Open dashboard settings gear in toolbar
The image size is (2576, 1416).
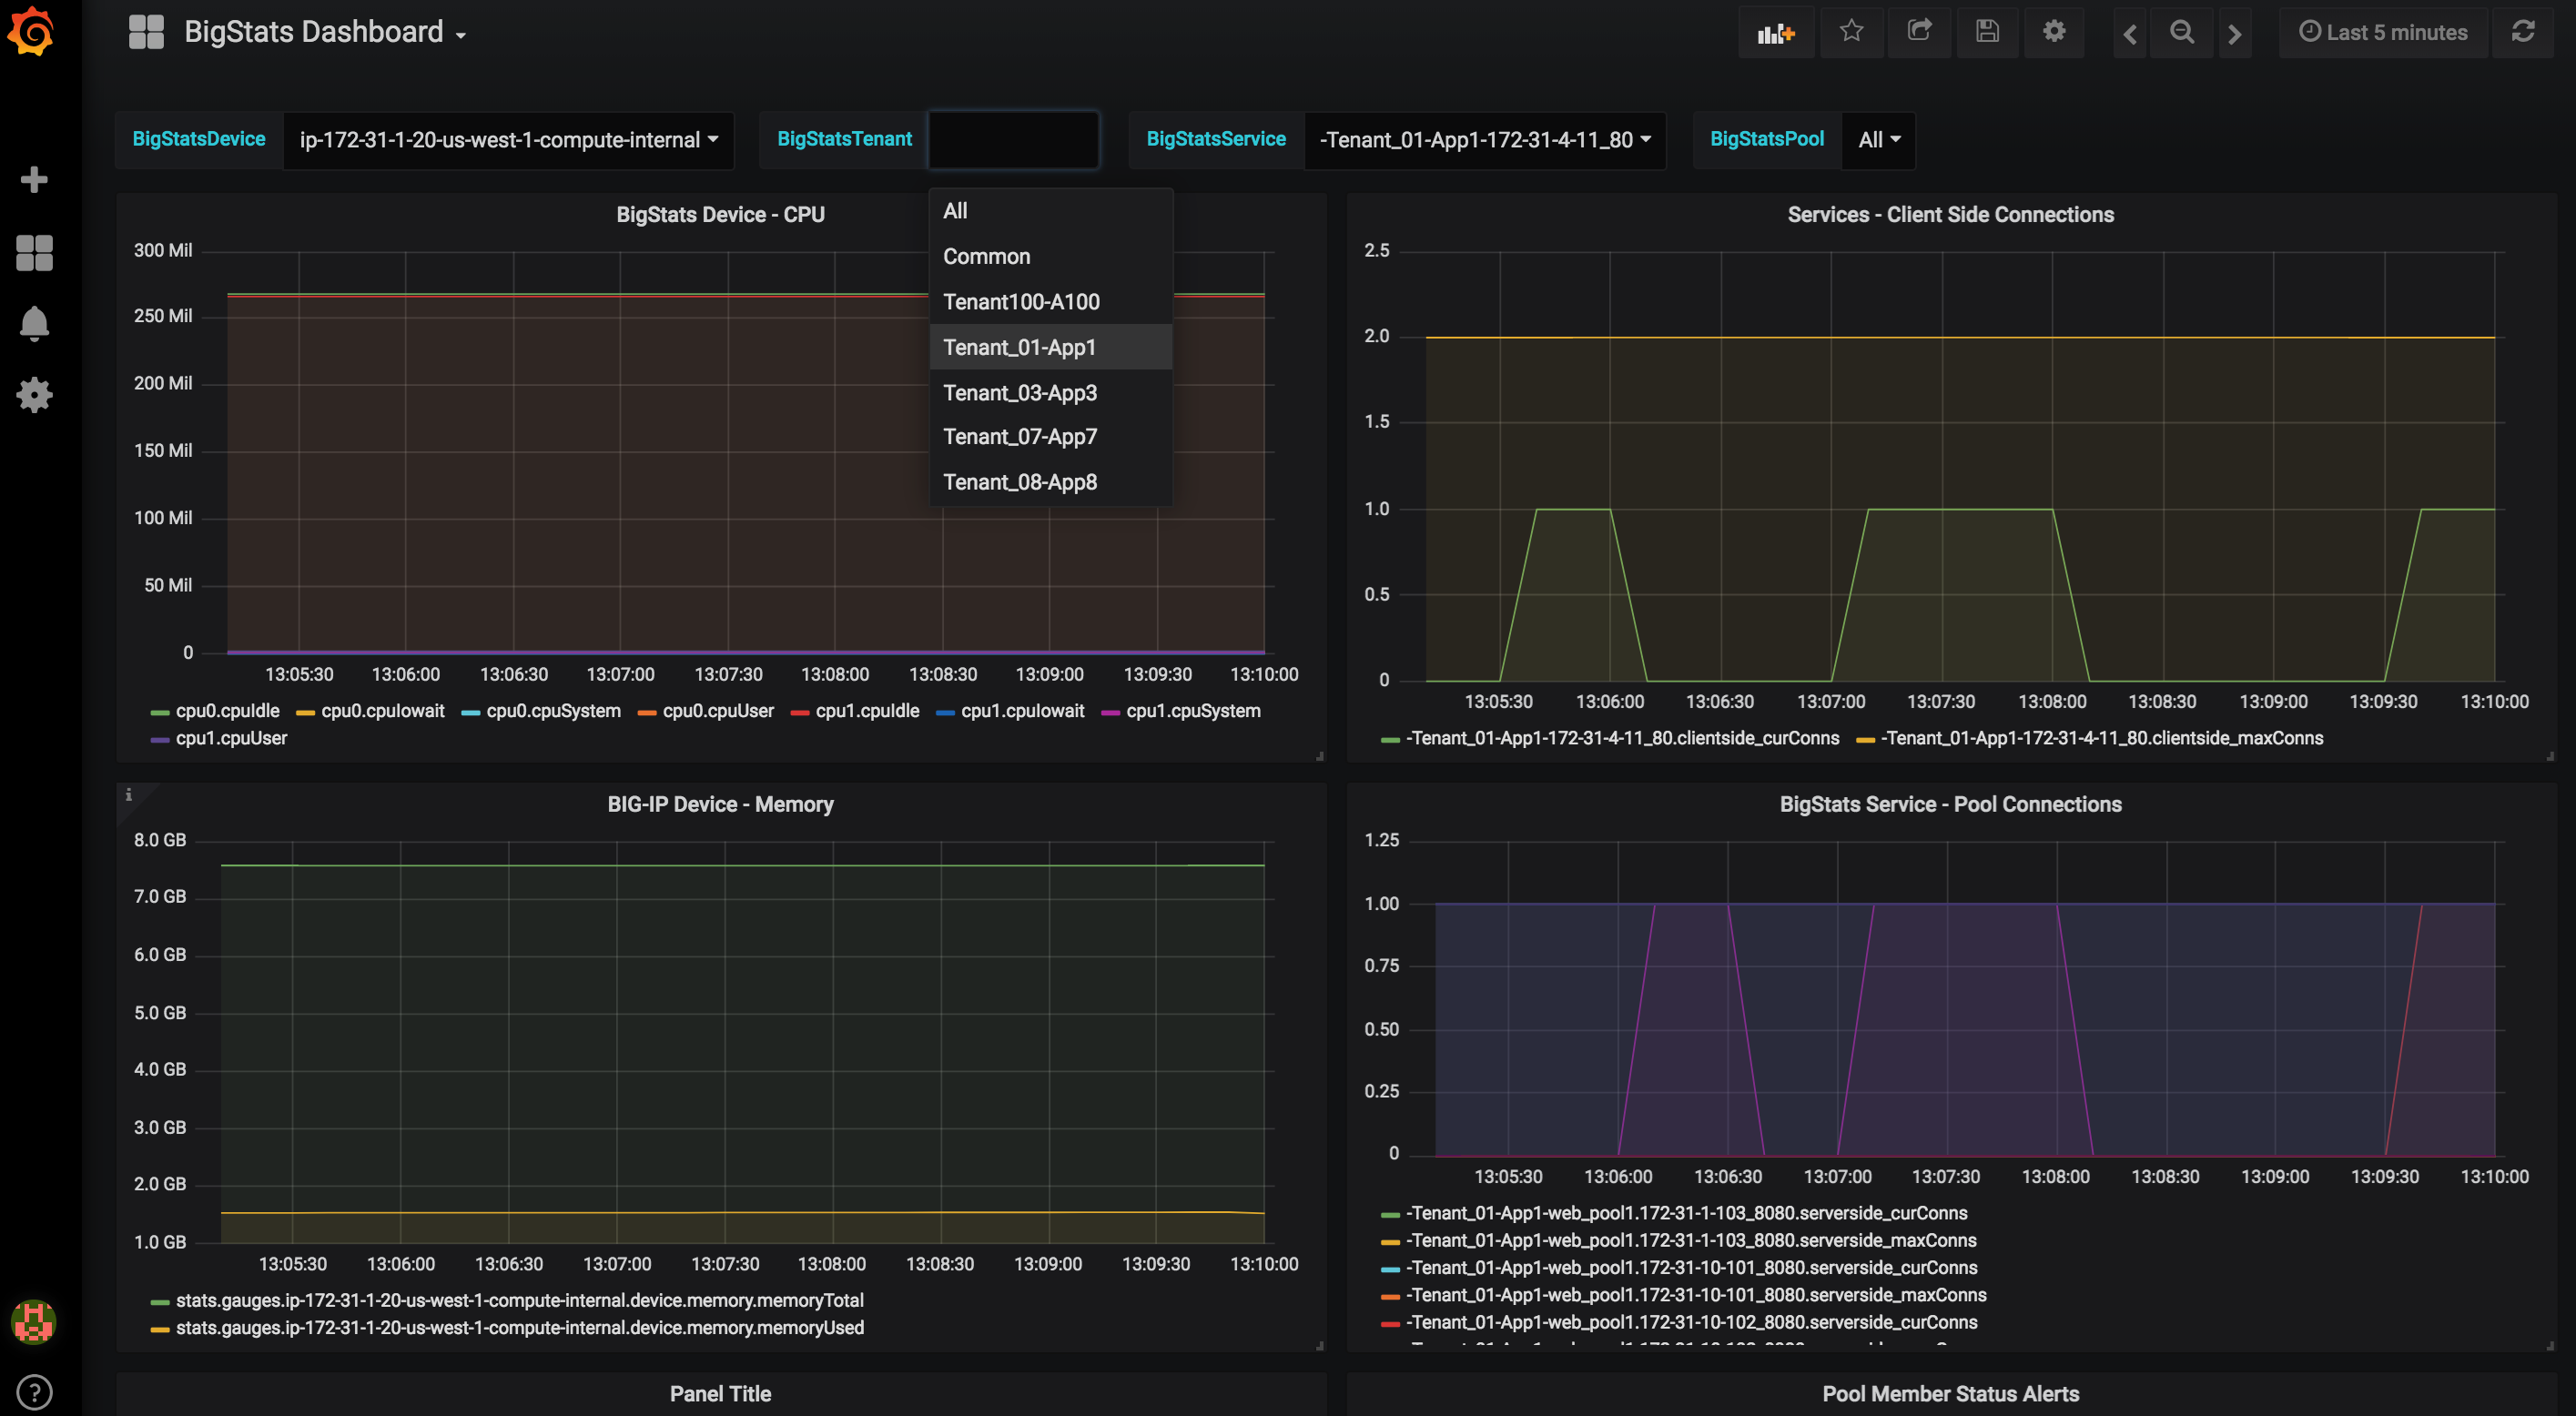[2054, 32]
